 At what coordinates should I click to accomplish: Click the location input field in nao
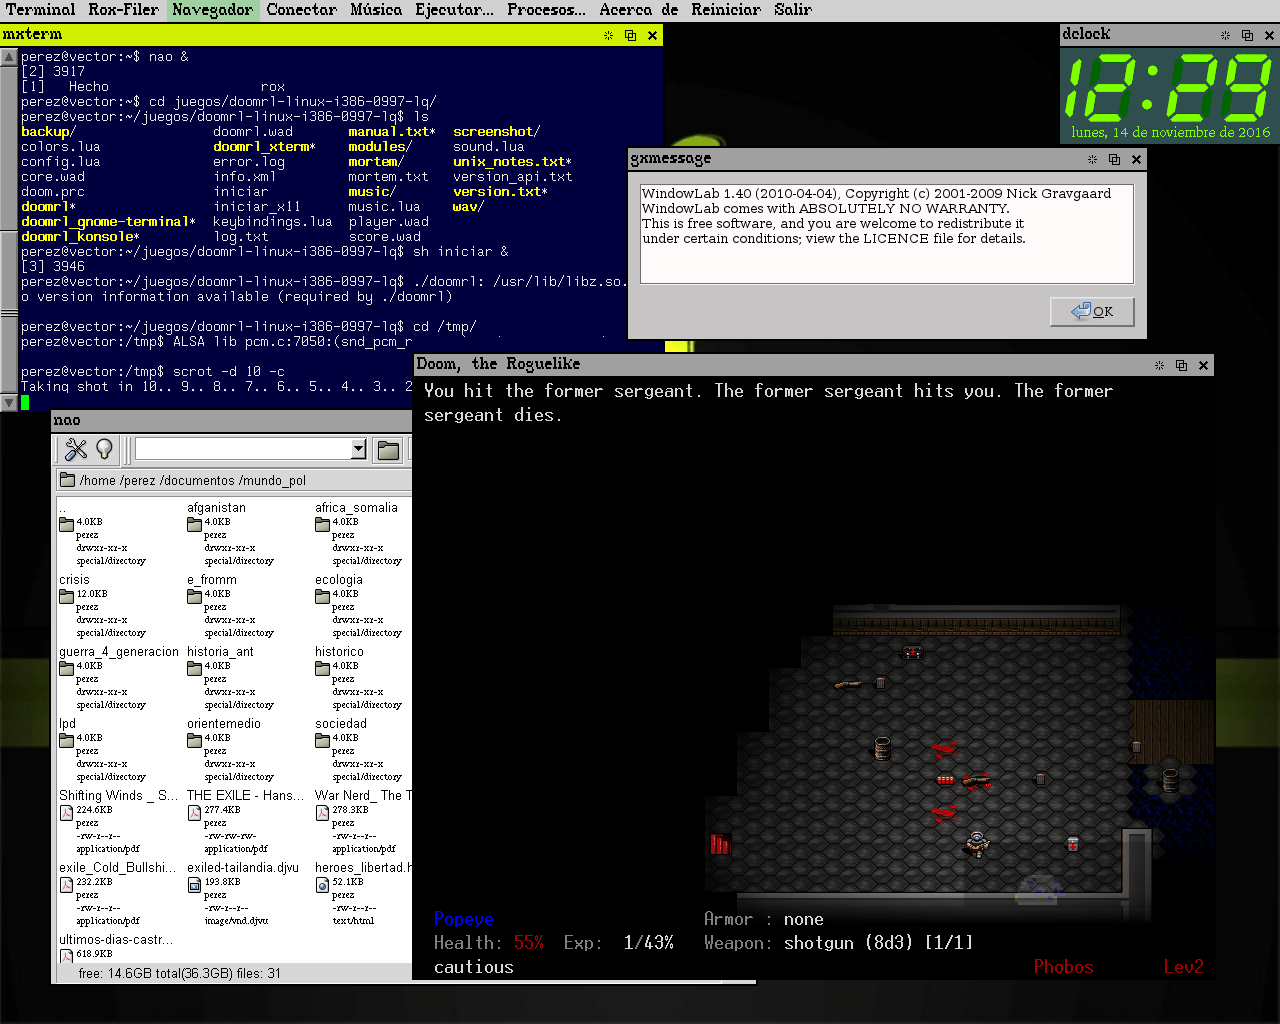click(244, 450)
